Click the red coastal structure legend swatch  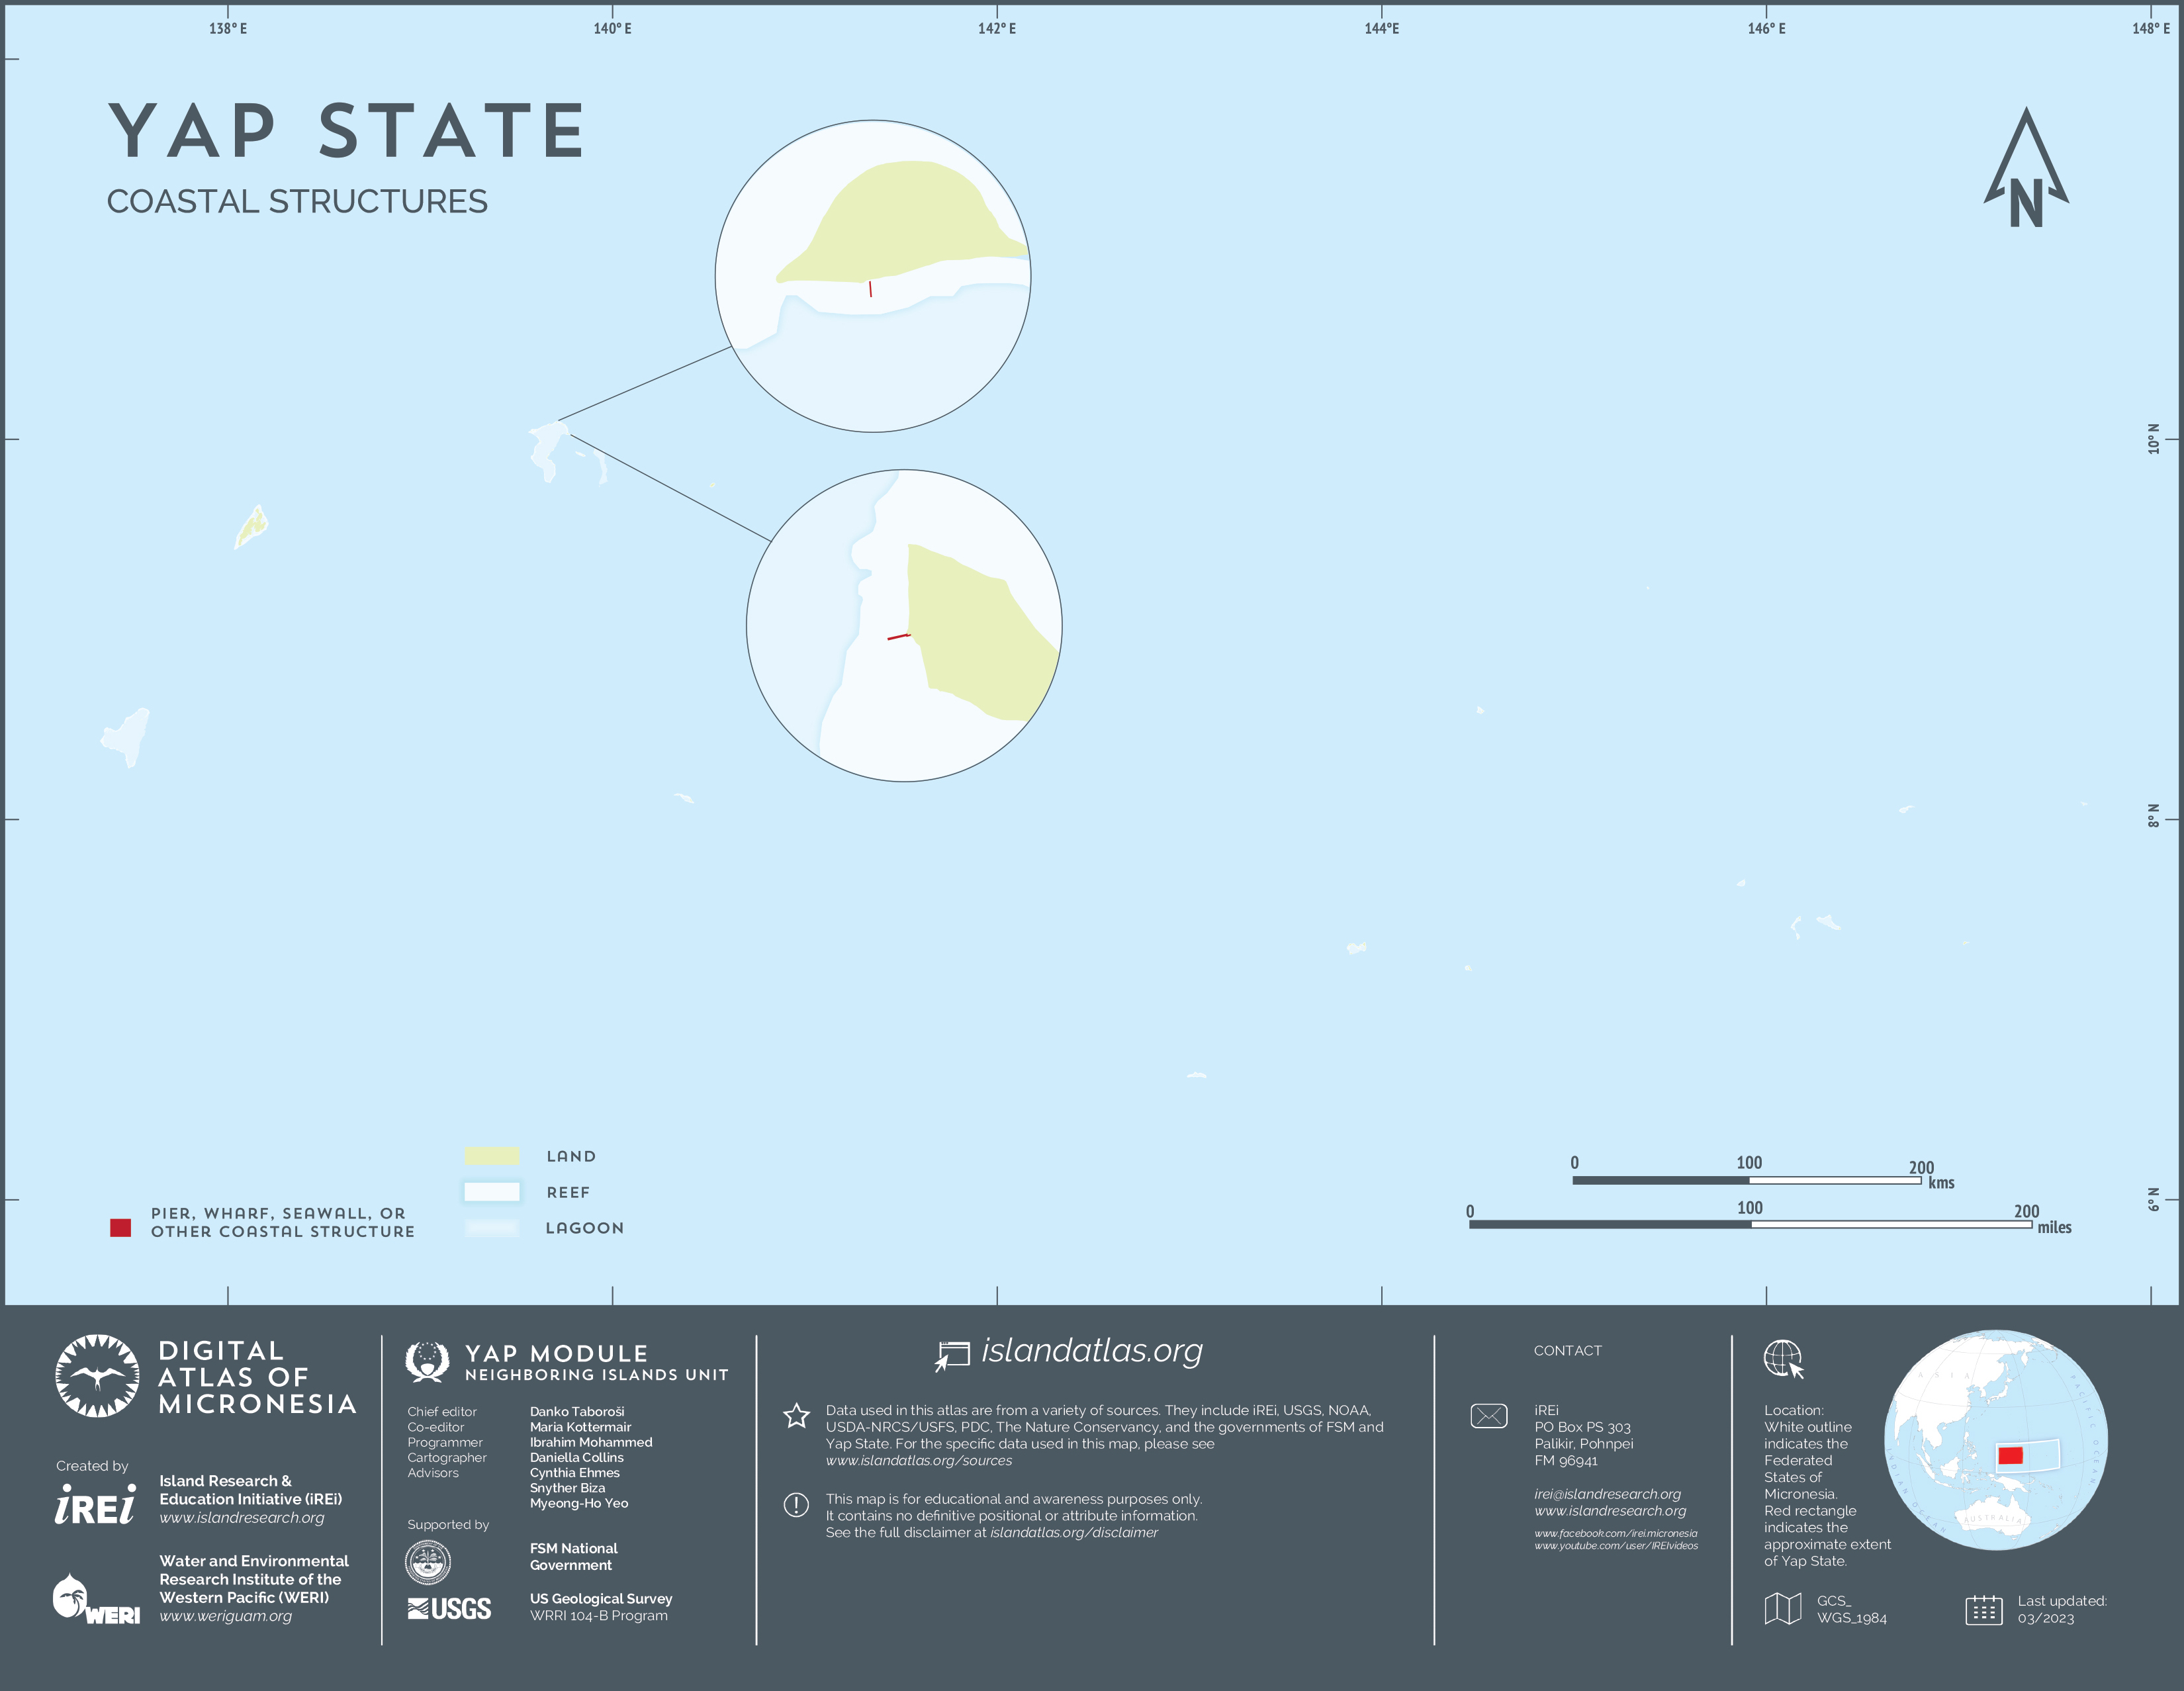coord(120,1228)
